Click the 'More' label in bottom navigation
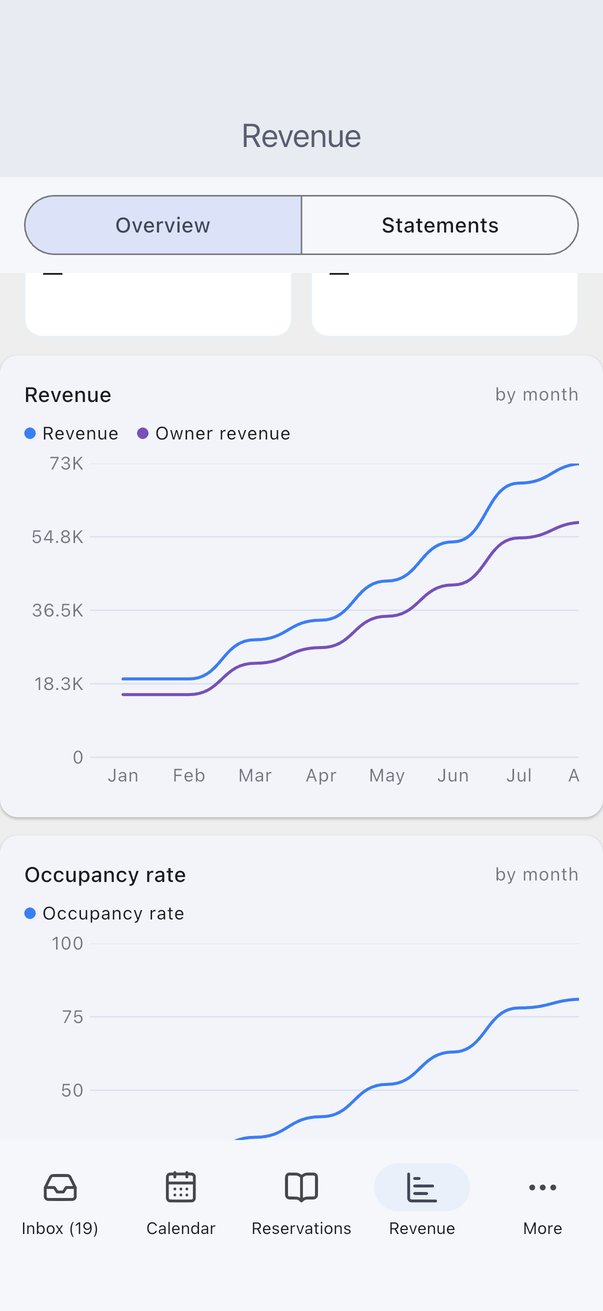Image resolution: width=603 pixels, height=1311 pixels. tap(542, 1228)
